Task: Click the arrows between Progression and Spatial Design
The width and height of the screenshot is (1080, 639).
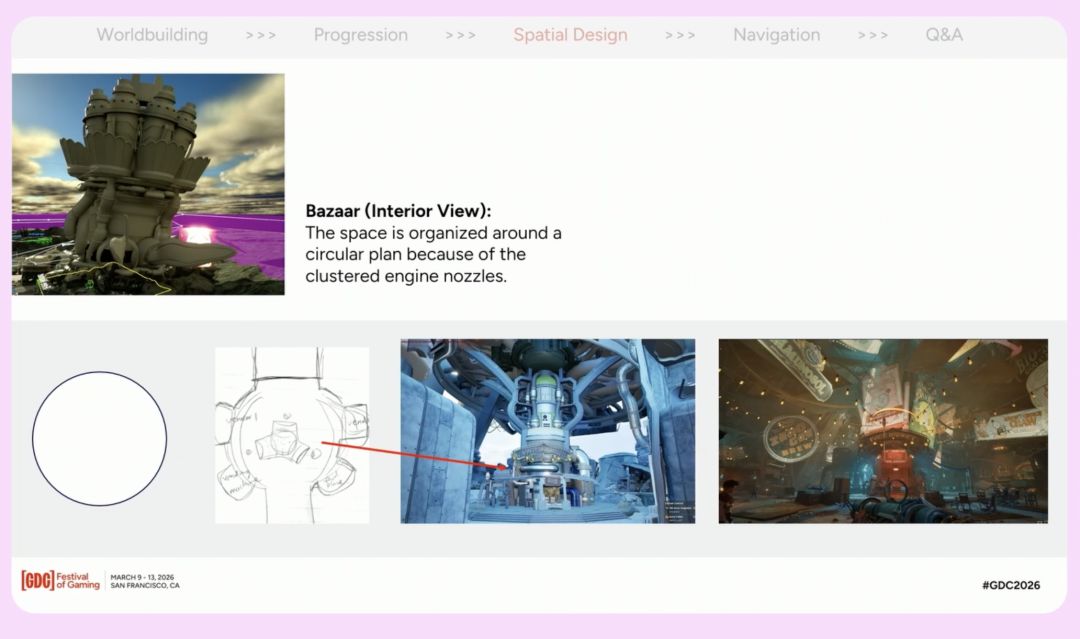Action: (460, 35)
